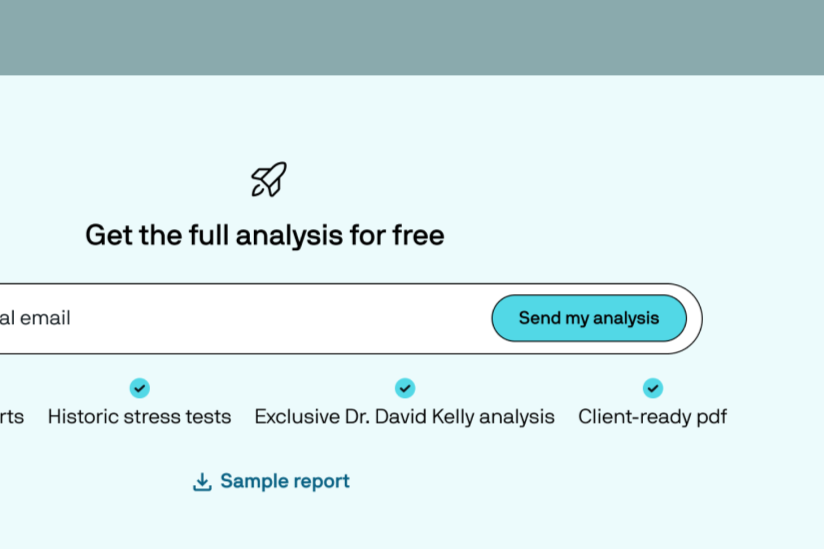Click the gray-teal banner at top of page
824x549 pixels.
click(x=412, y=37)
